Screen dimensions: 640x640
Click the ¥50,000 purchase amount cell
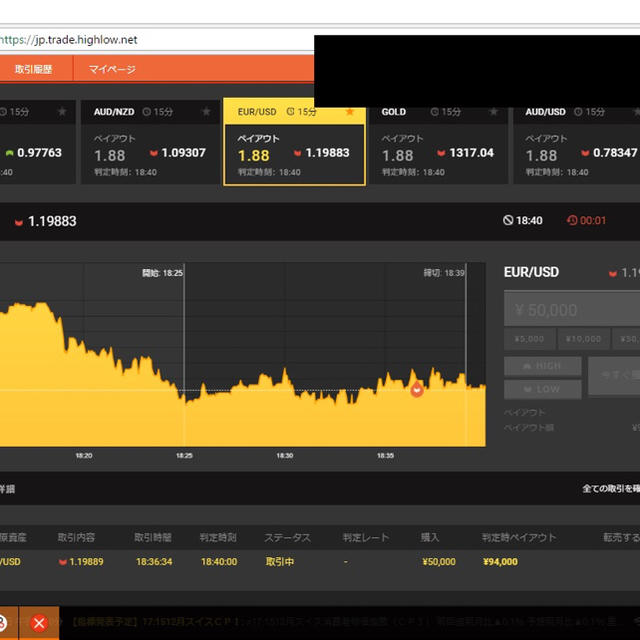tap(439, 562)
